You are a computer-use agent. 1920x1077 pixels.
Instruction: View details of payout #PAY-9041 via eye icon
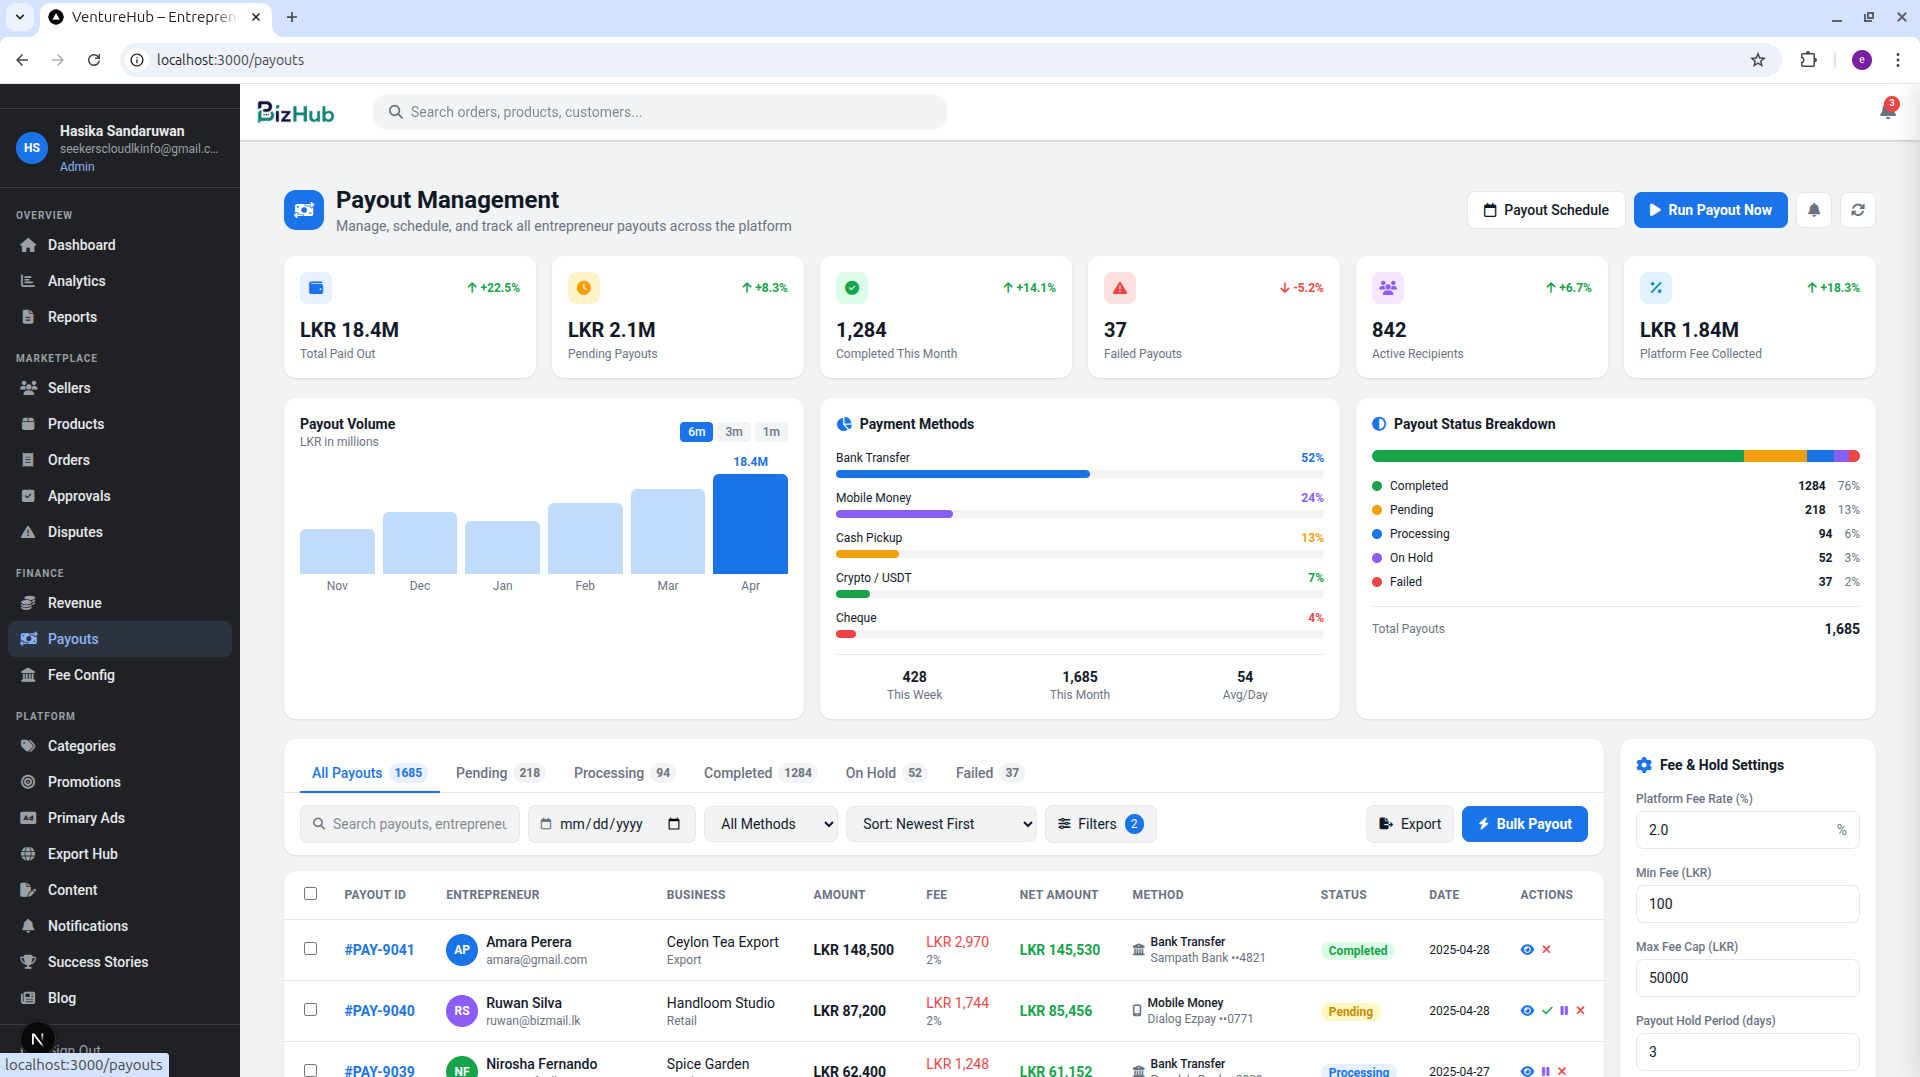pos(1527,950)
